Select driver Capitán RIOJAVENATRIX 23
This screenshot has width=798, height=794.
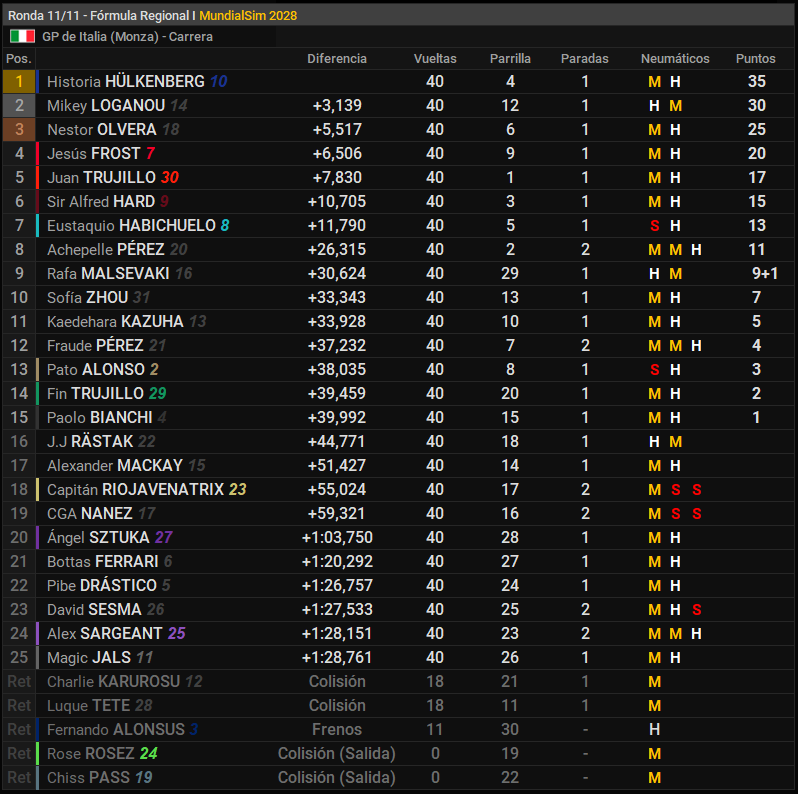coord(147,489)
